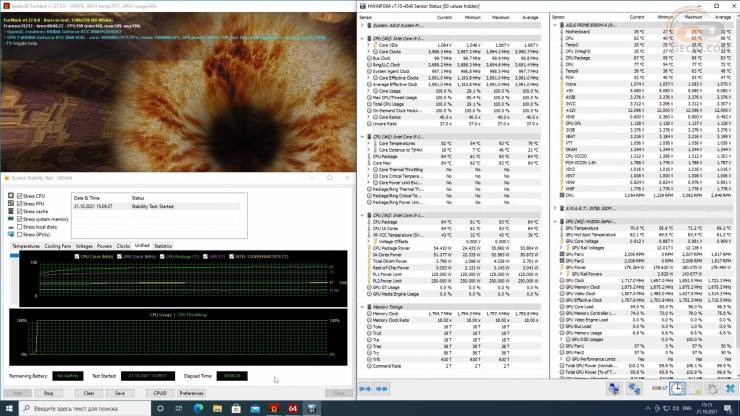Switch to AIDA64 via taskbar 64 icon
This screenshot has width=740, height=416.
point(293,408)
